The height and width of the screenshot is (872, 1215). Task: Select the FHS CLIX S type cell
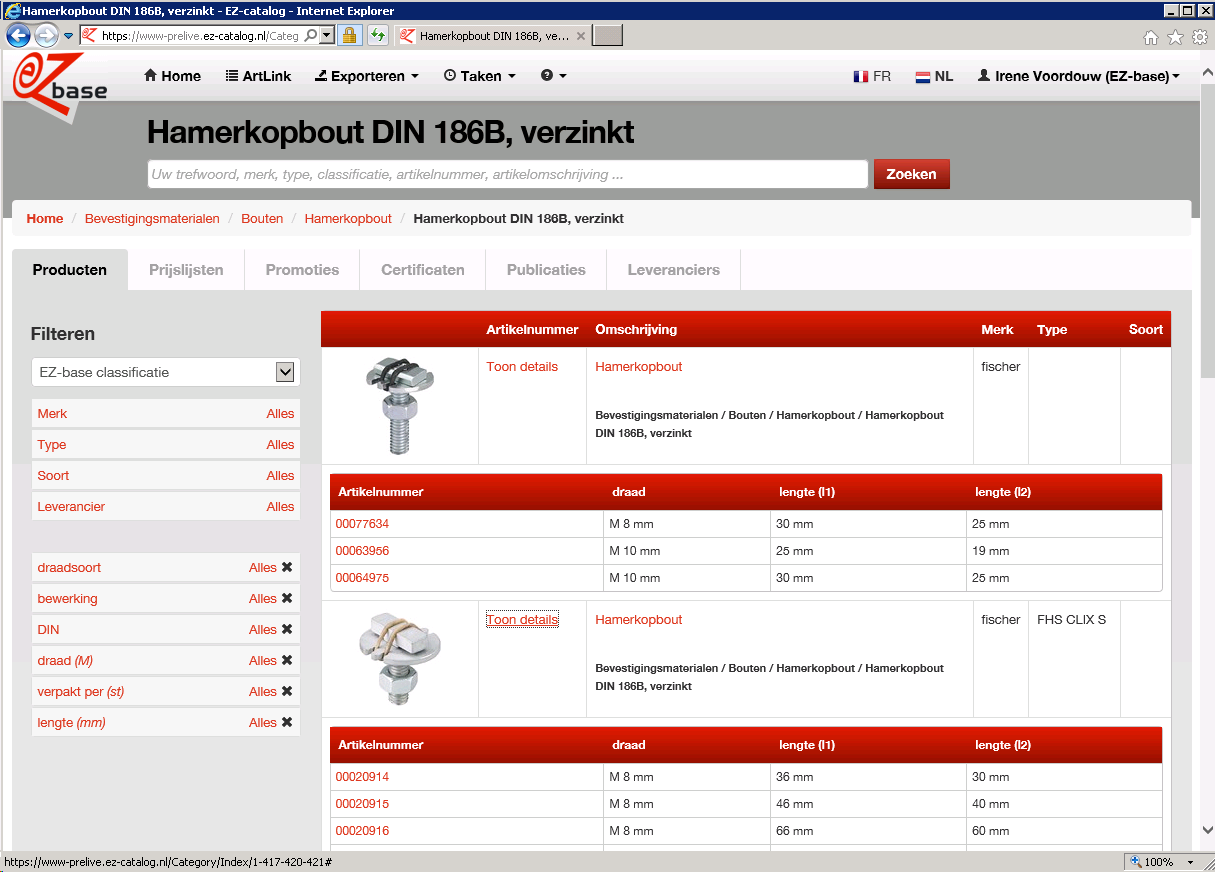pos(1074,659)
